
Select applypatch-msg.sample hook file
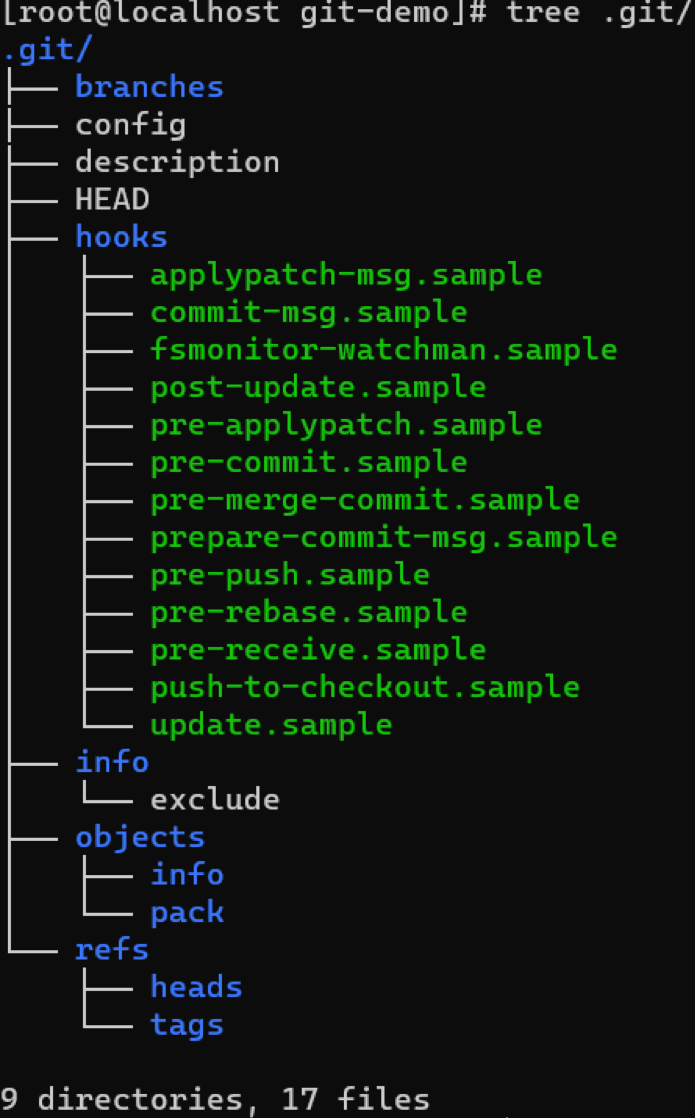346,275
